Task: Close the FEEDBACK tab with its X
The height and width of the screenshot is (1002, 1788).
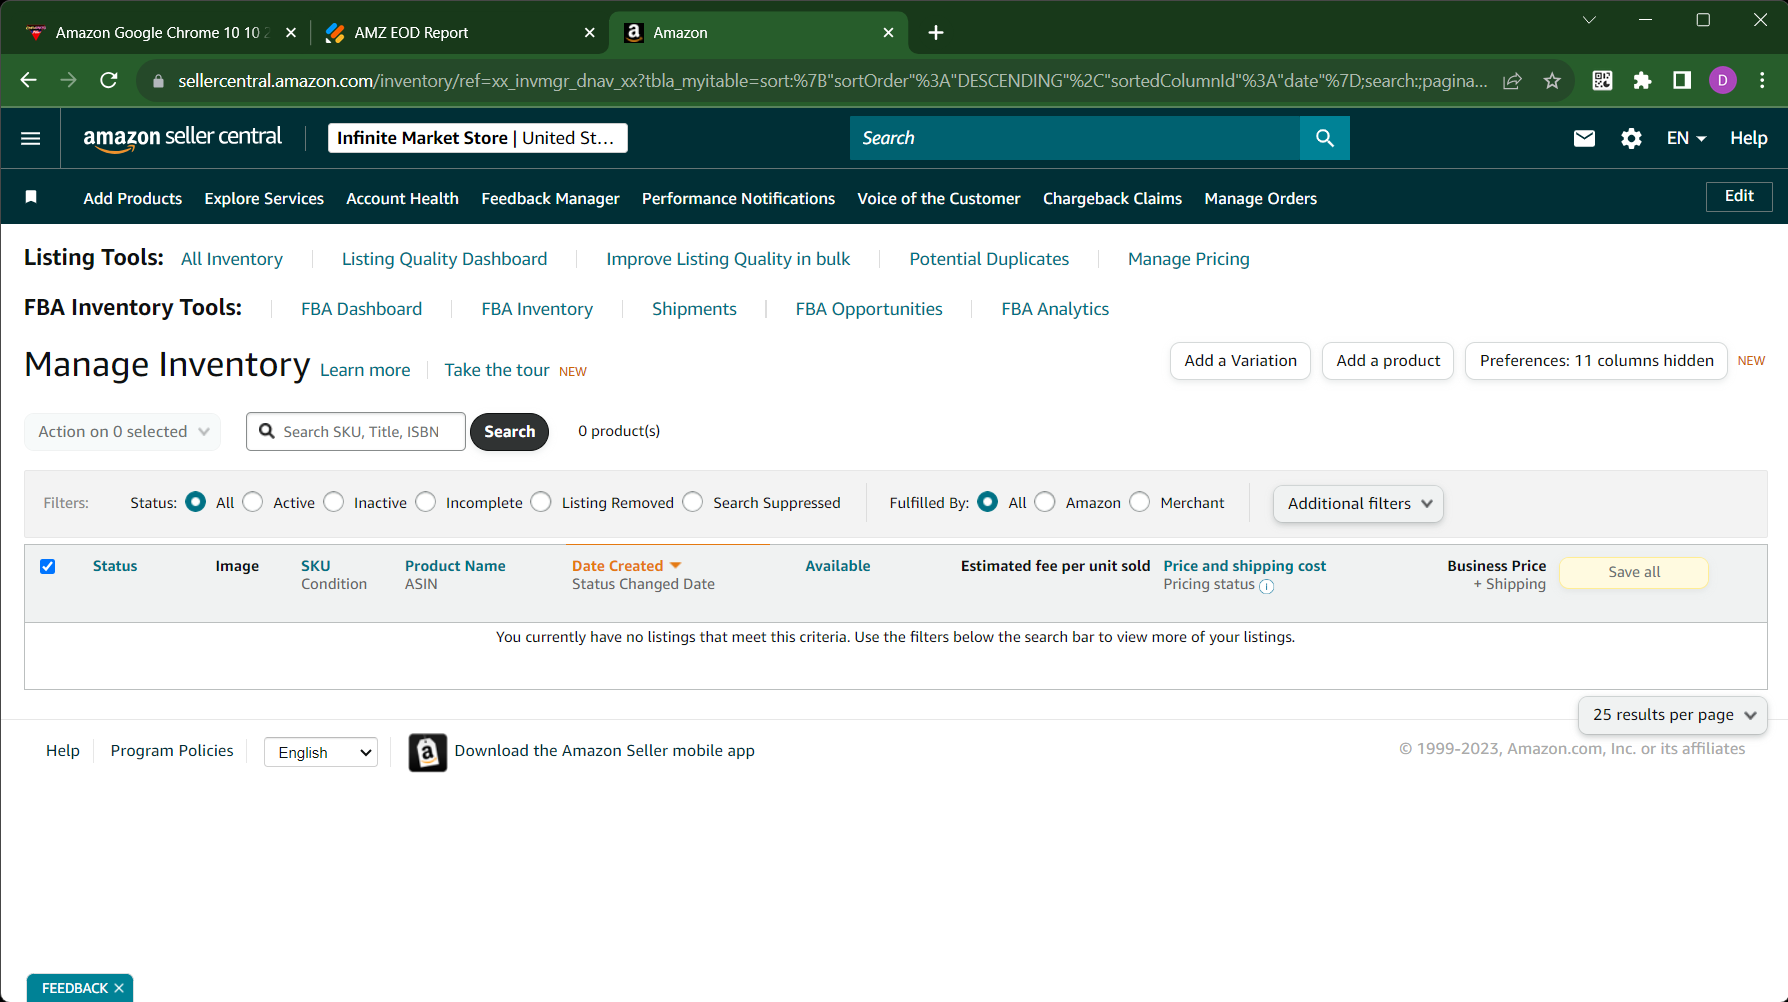Action: tap(119, 988)
